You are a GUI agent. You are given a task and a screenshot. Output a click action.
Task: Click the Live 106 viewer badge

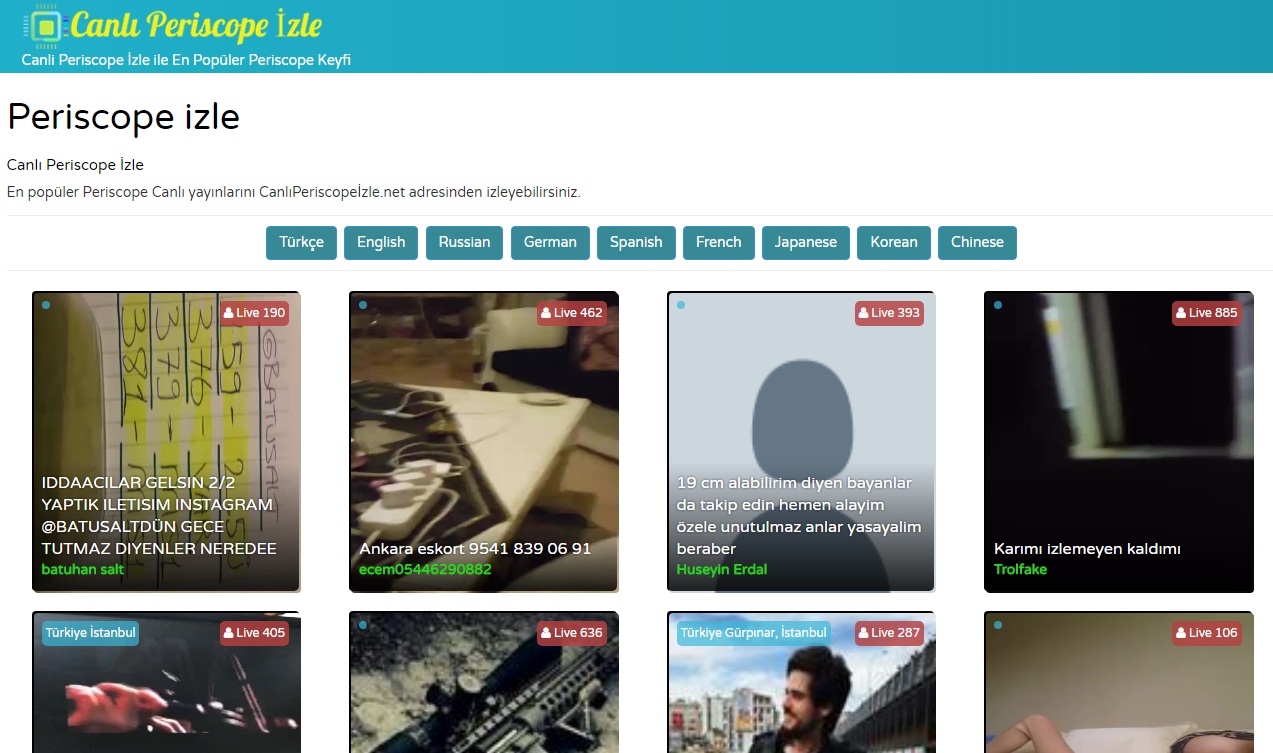coord(1207,633)
